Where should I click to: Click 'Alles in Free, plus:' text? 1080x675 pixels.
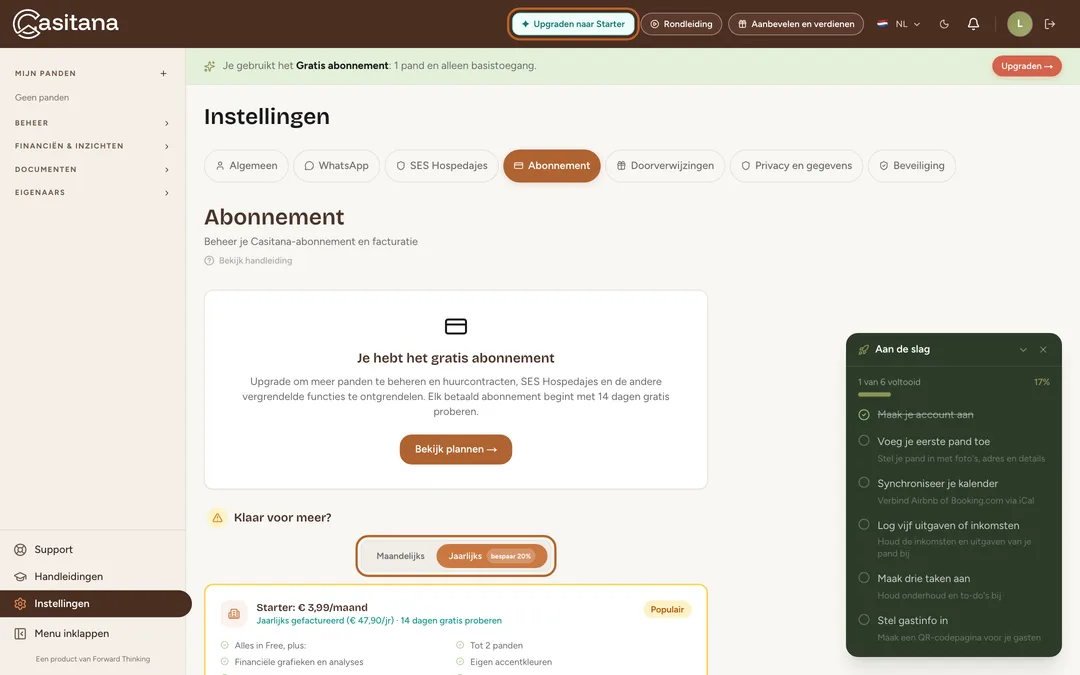(x=270, y=645)
